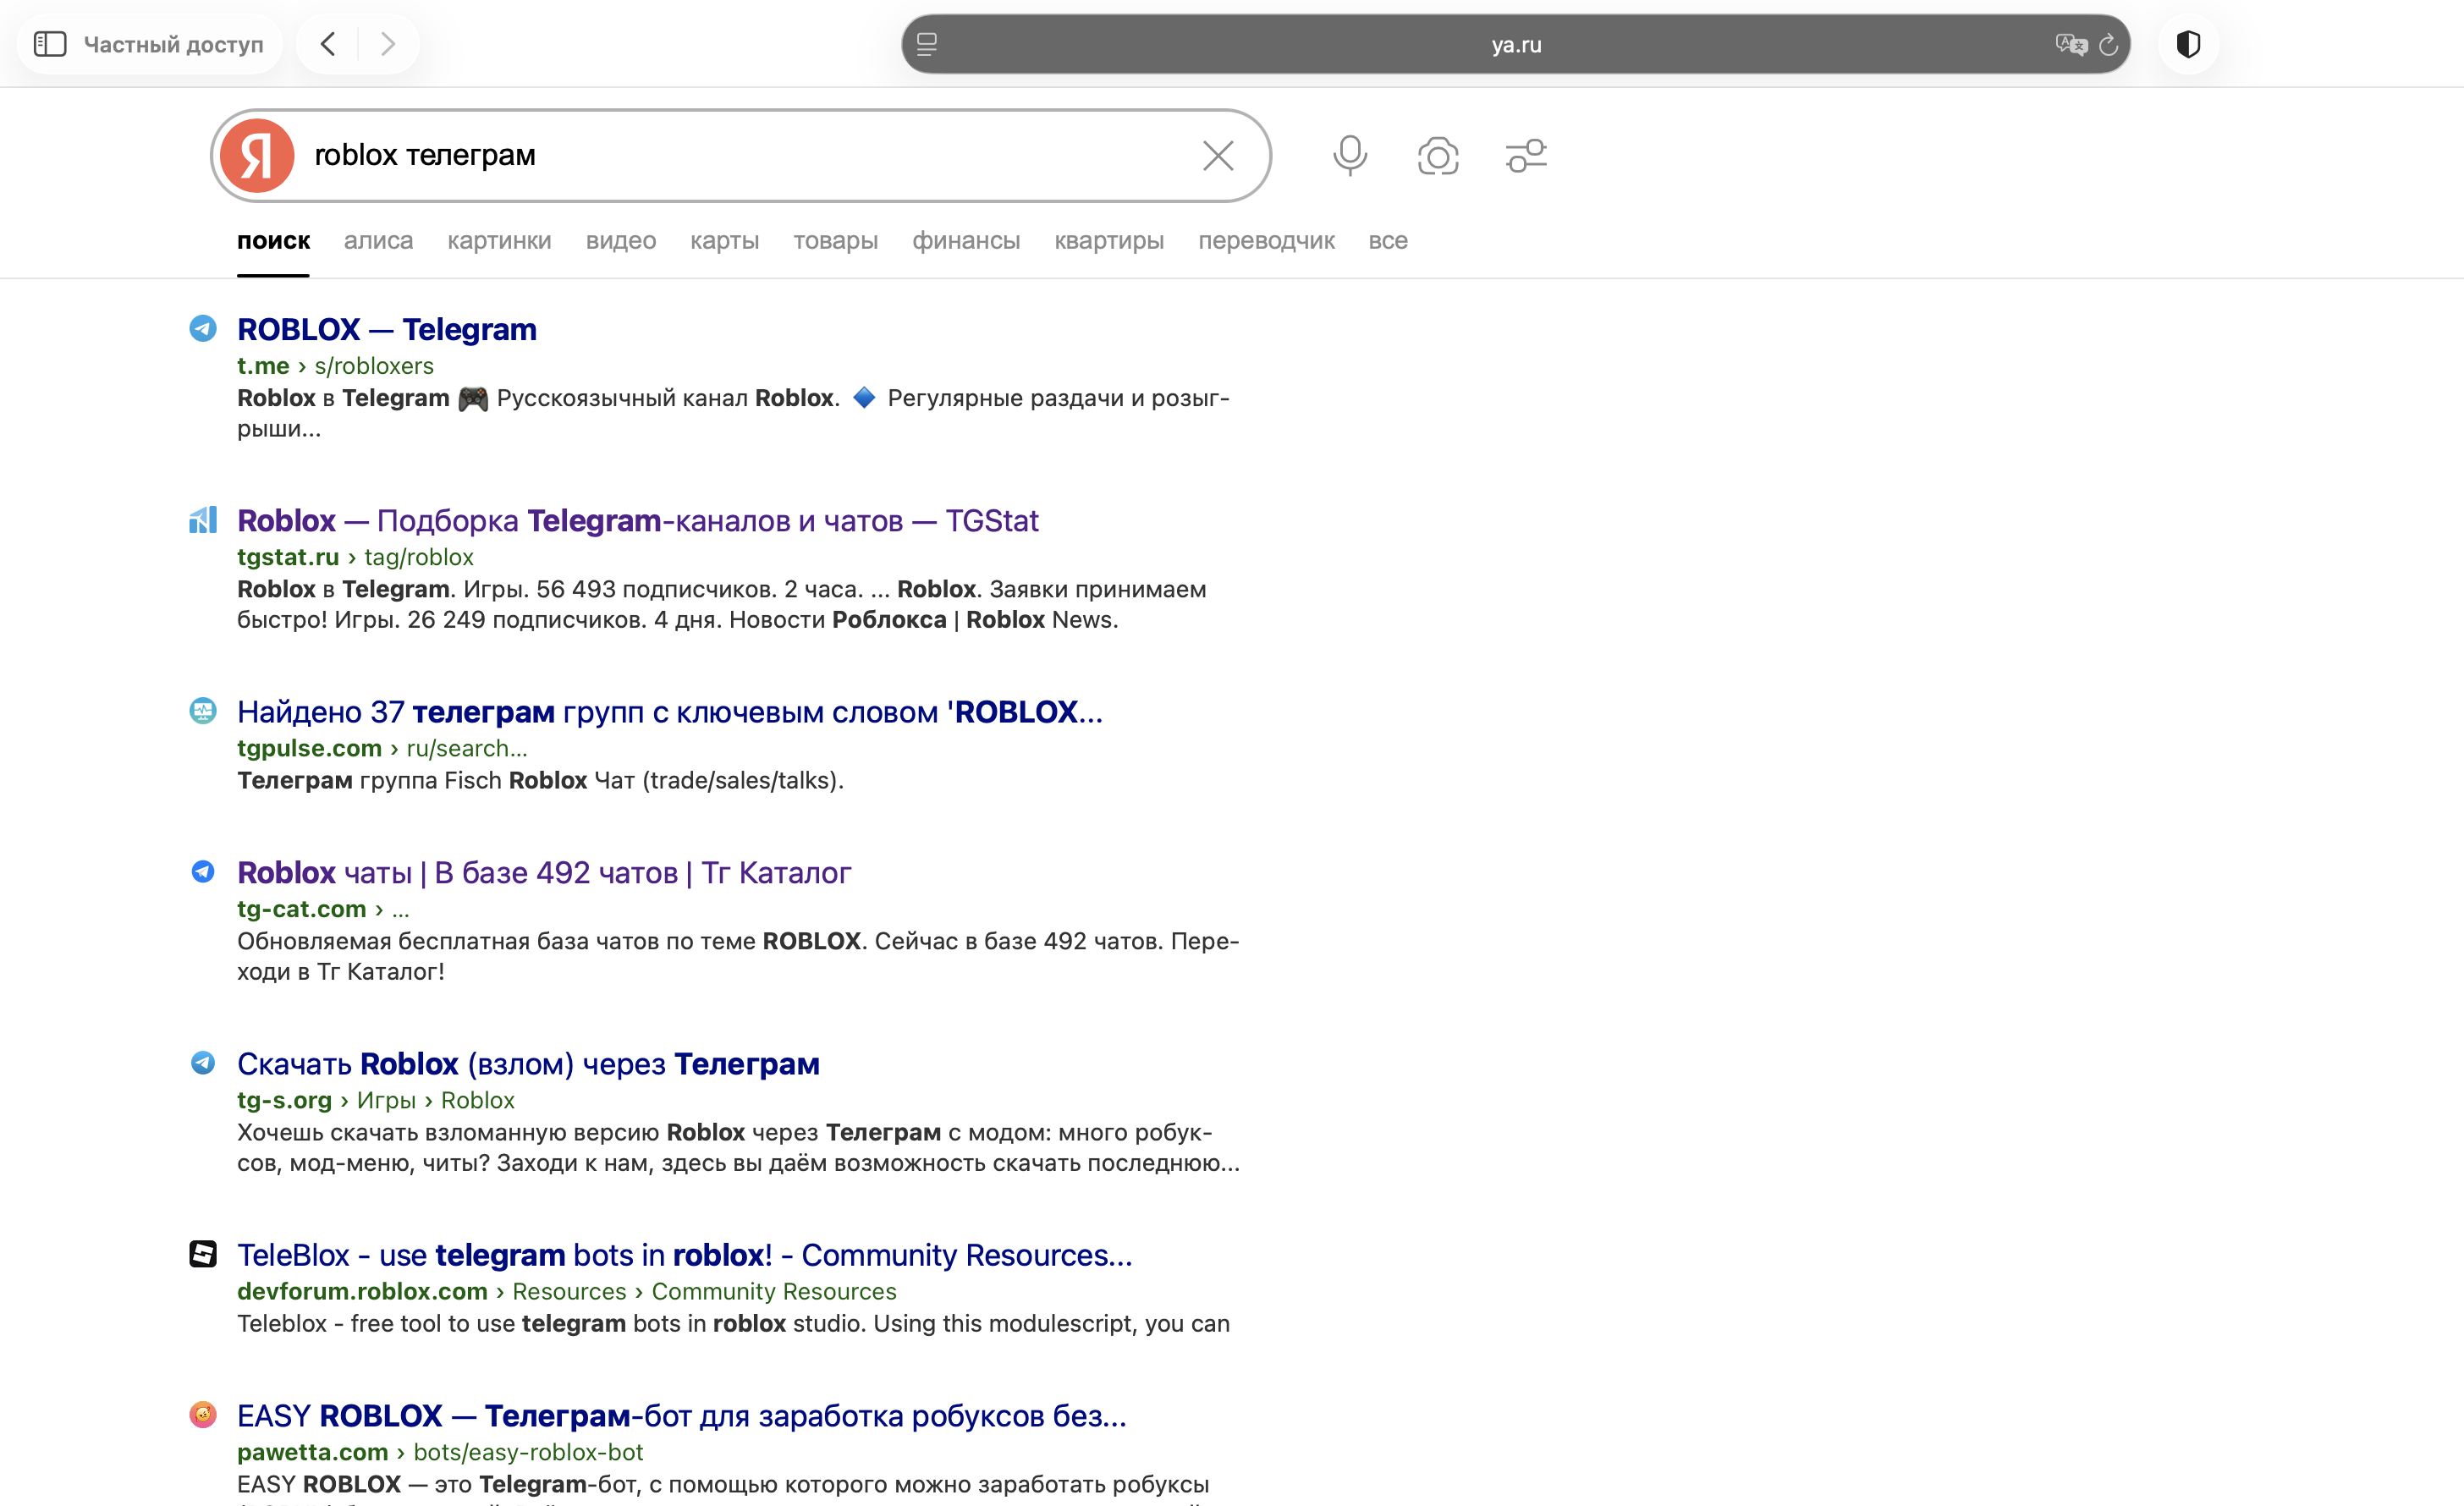This screenshot has width=2464, height=1506.
Task: Reload the ya.ru page
Action: [2108, 45]
